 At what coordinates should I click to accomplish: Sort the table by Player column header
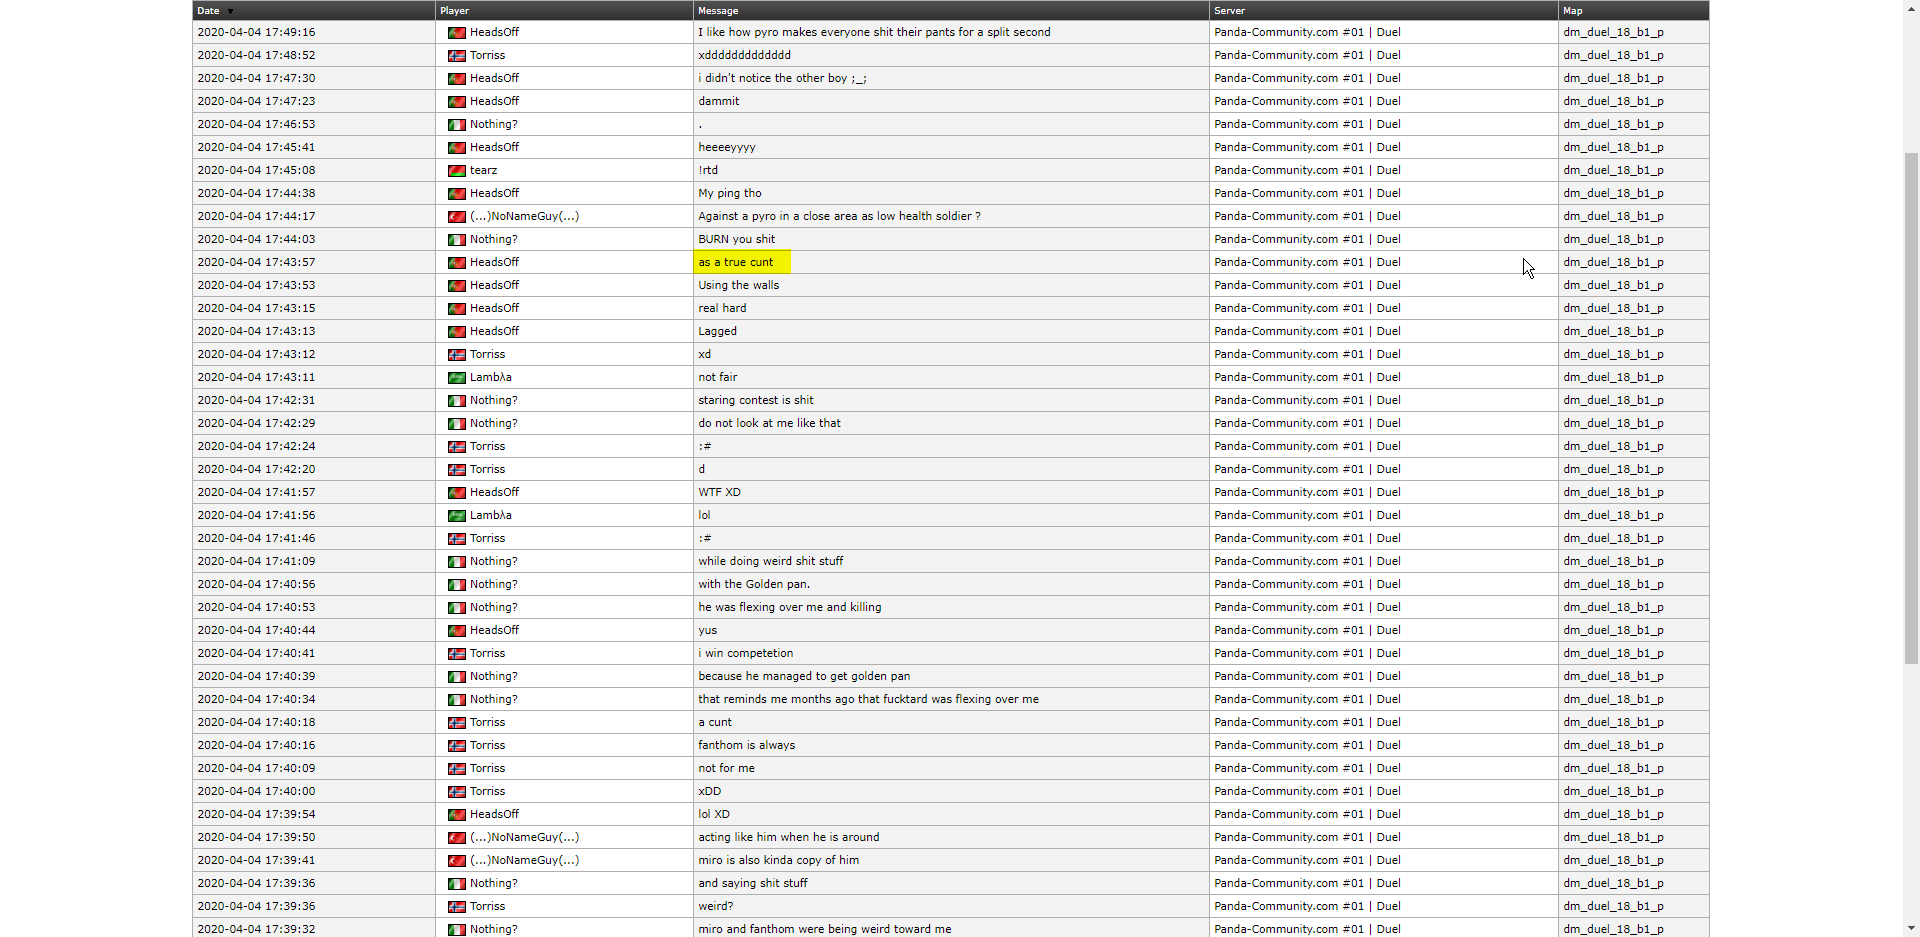click(454, 11)
